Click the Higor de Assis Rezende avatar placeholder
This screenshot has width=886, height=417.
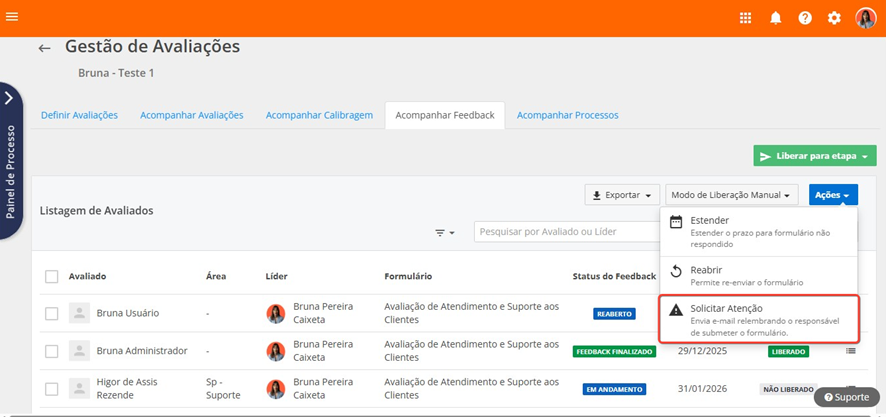(x=79, y=388)
